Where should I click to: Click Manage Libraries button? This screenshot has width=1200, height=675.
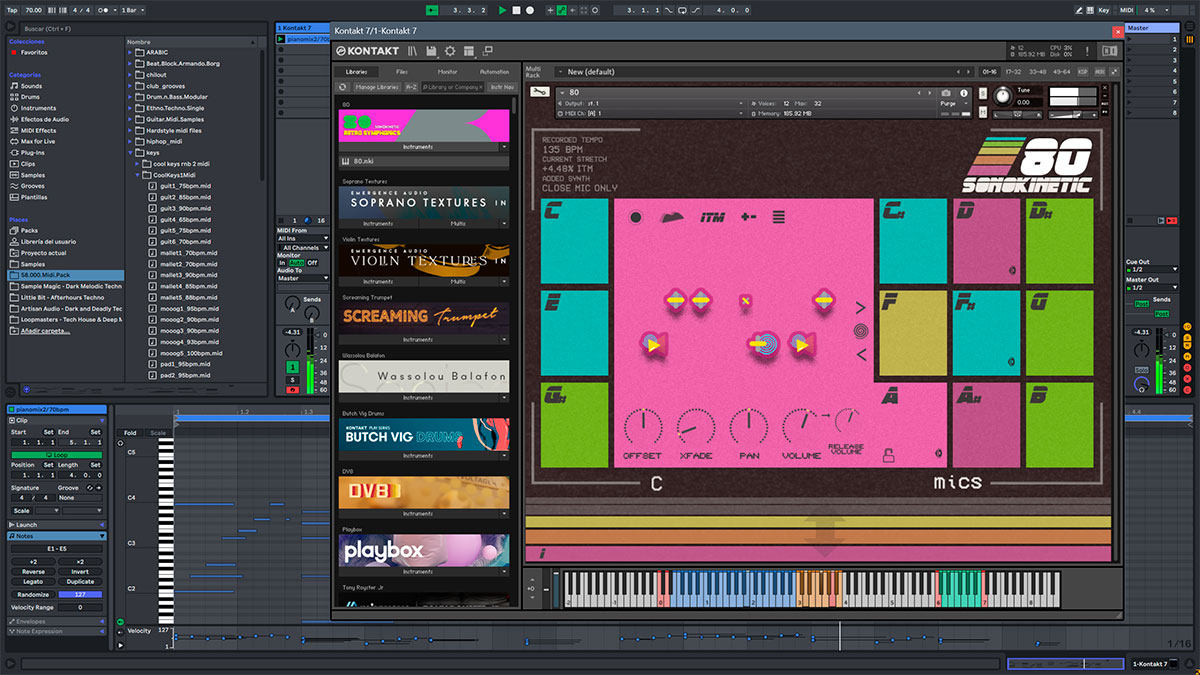click(376, 87)
